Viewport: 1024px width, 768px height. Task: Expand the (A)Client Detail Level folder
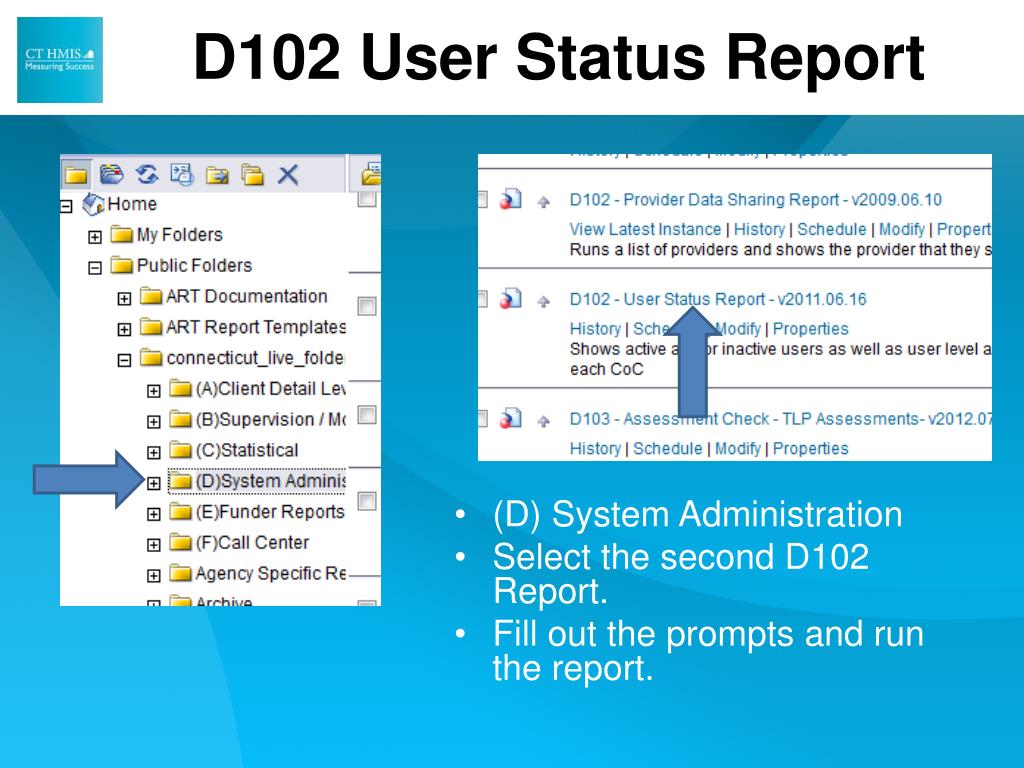pyautogui.click(x=153, y=391)
